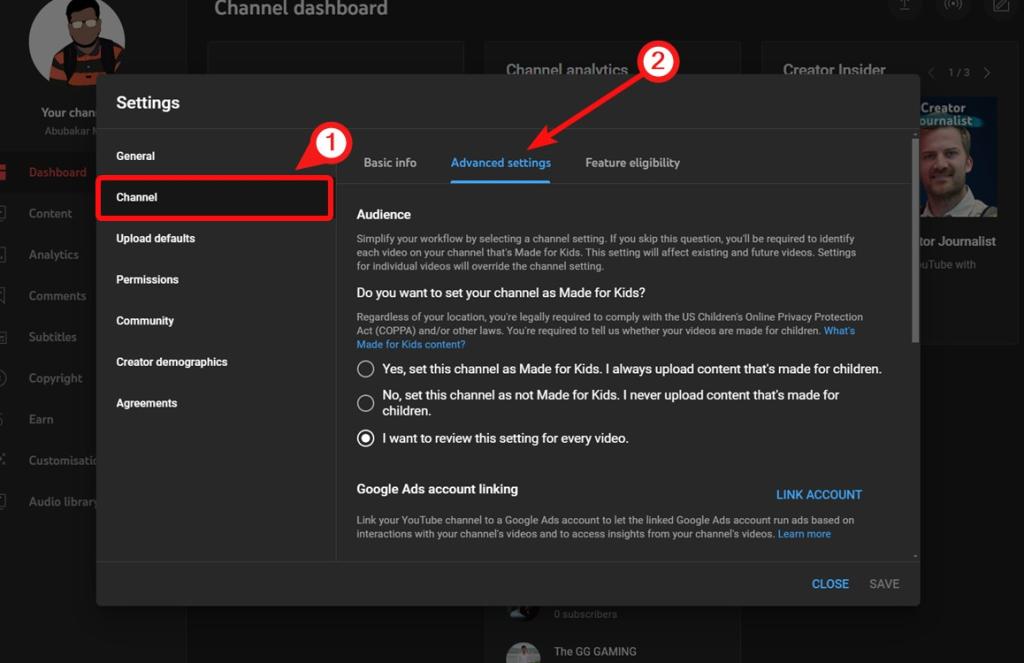1024x663 pixels.
Task: Open Content from the left sidebar
Action: coord(48,213)
